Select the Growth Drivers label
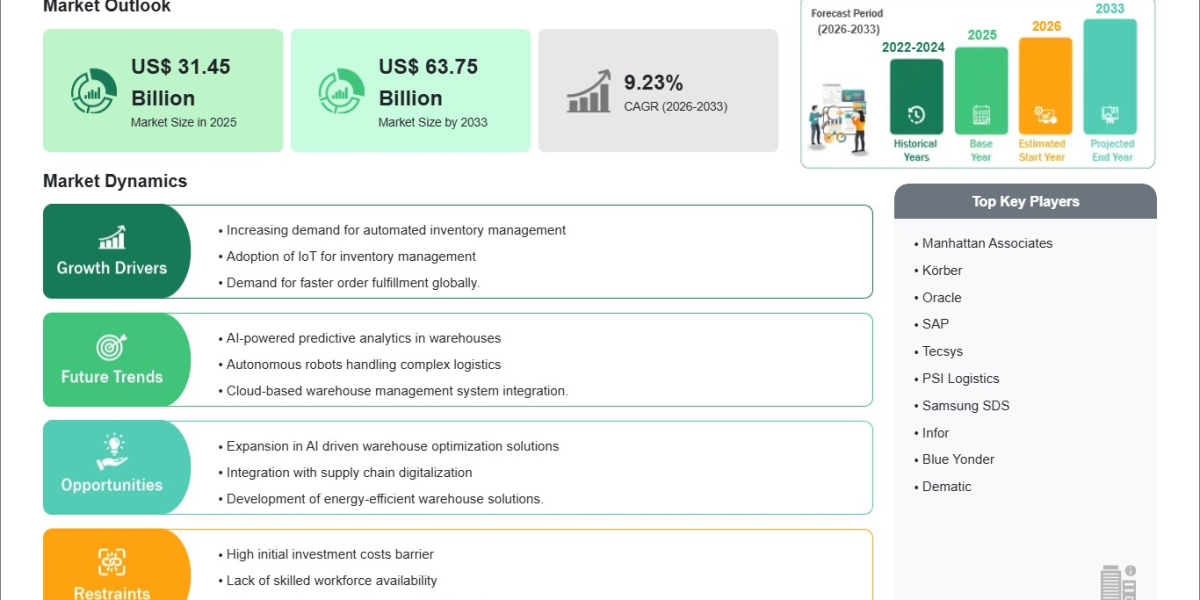 click(112, 268)
